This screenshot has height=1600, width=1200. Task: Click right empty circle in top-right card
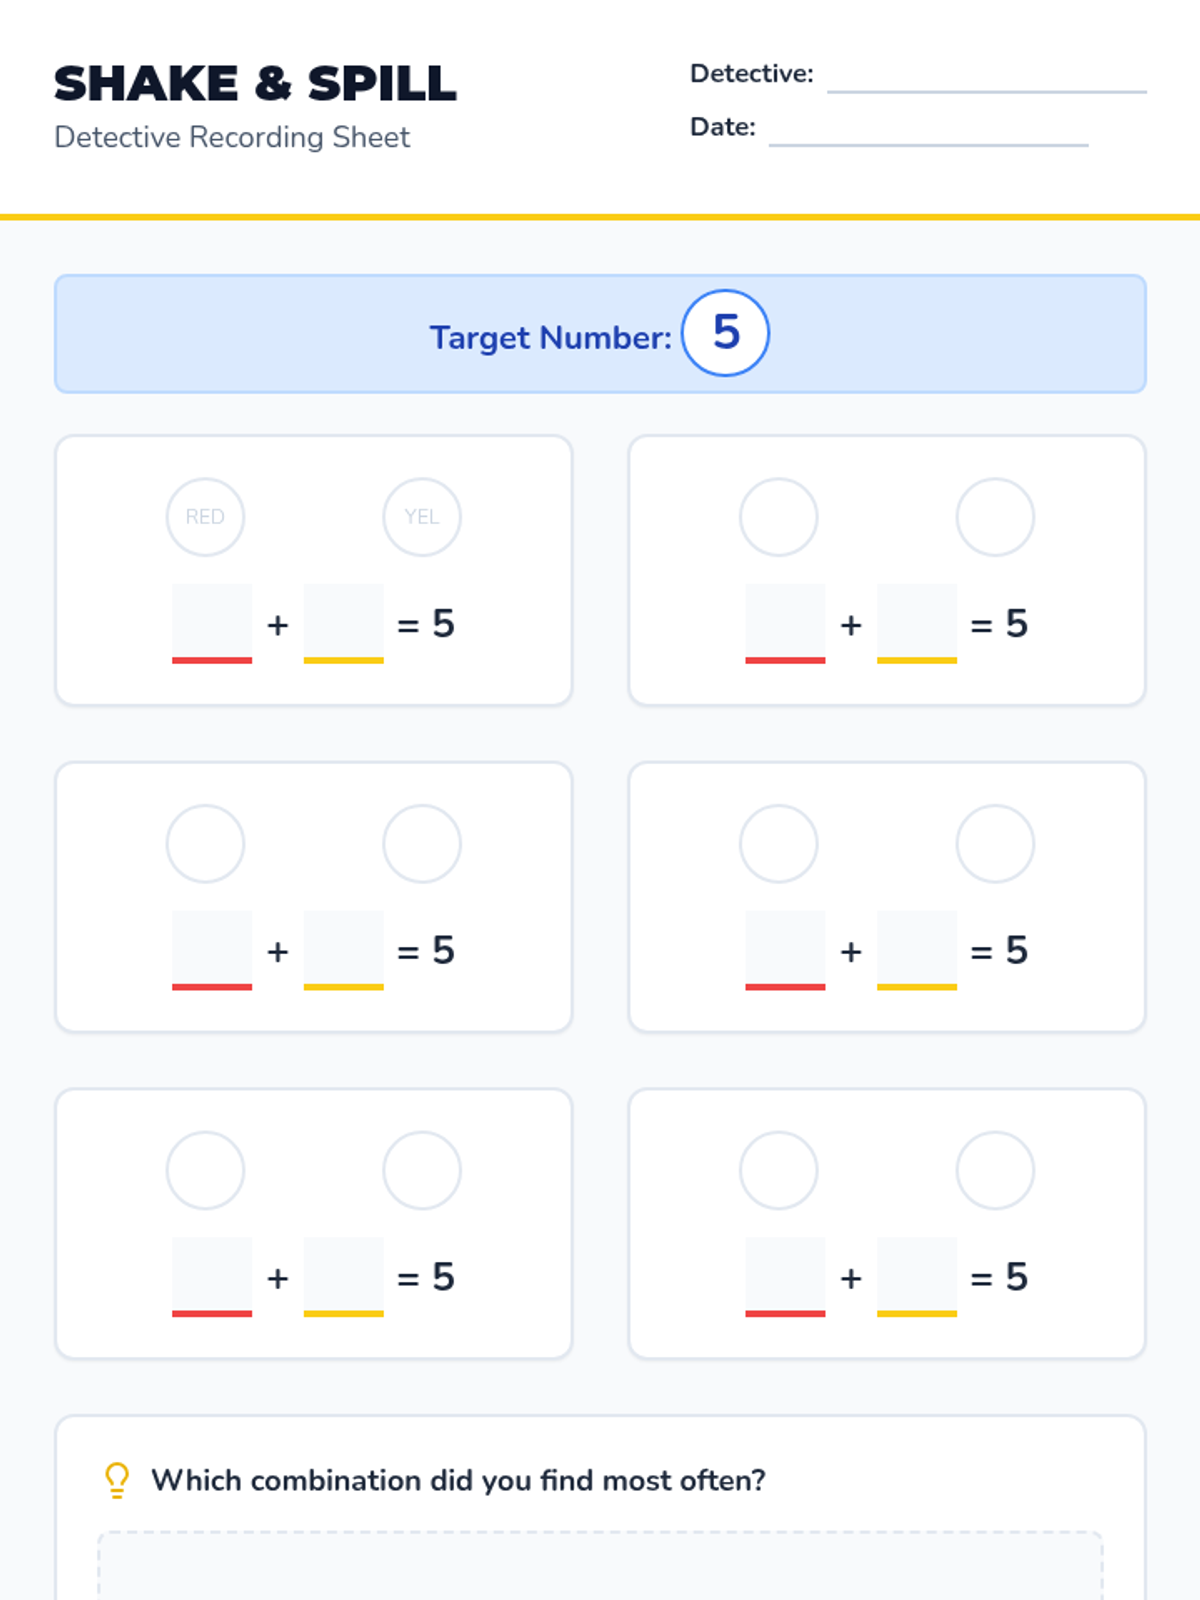click(x=995, y=517)
